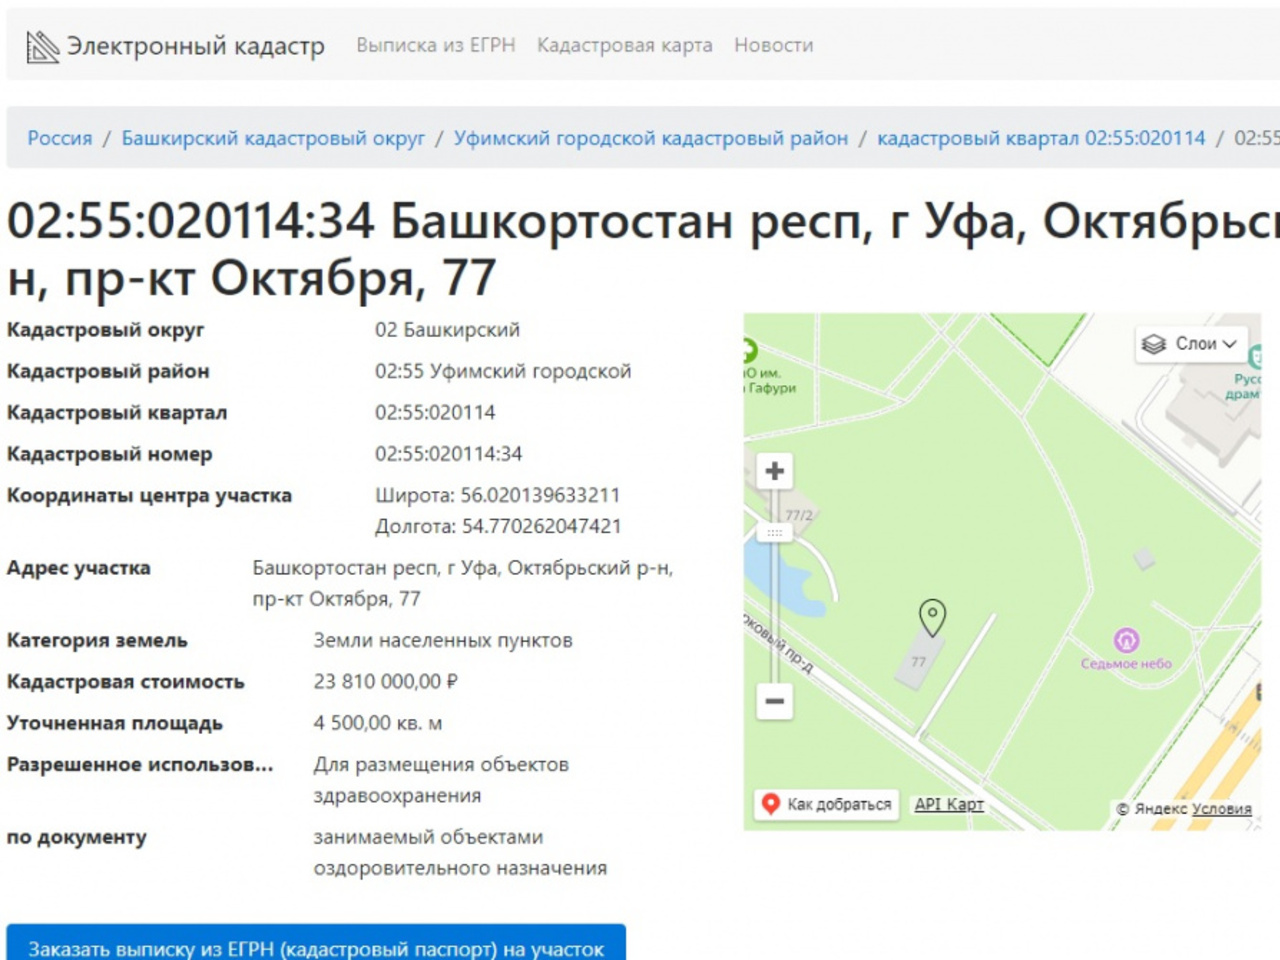Click the Седьмое небо ferris wheel icon
The width and height of the screenshot is (1280, 960).
coord(1126,640)
